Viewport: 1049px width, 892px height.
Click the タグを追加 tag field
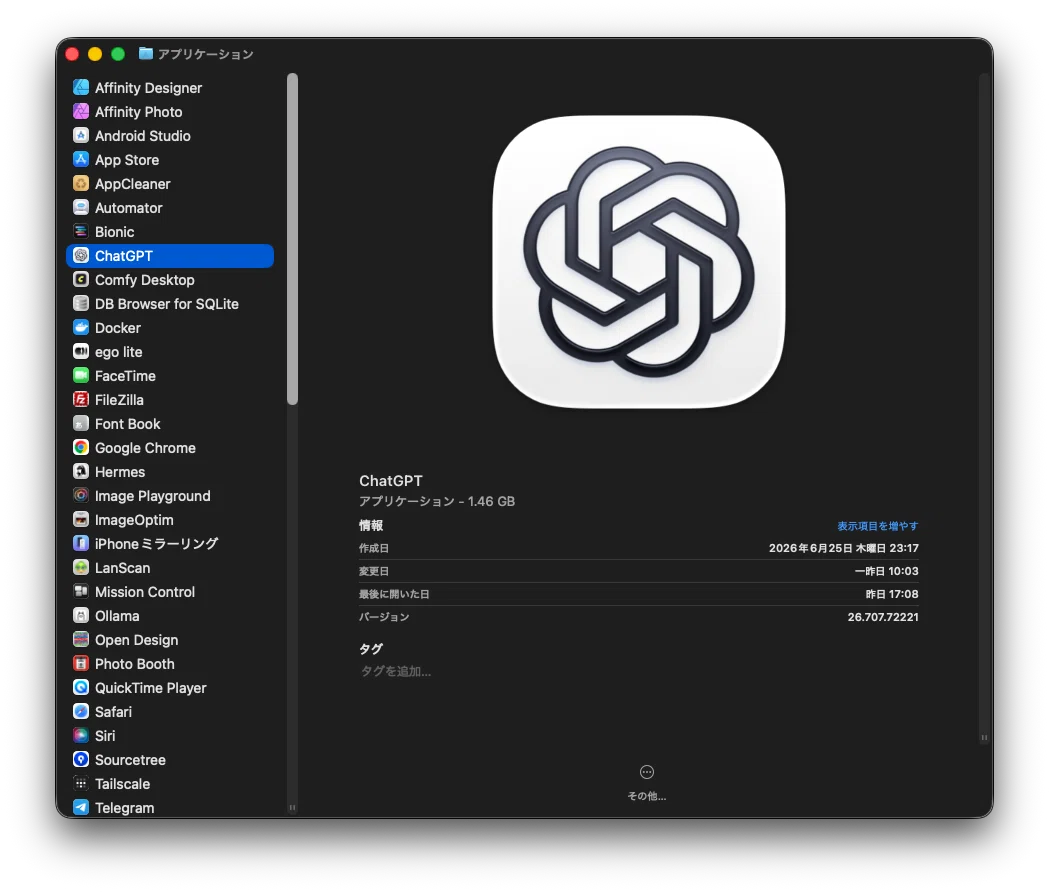pos(396,671)
